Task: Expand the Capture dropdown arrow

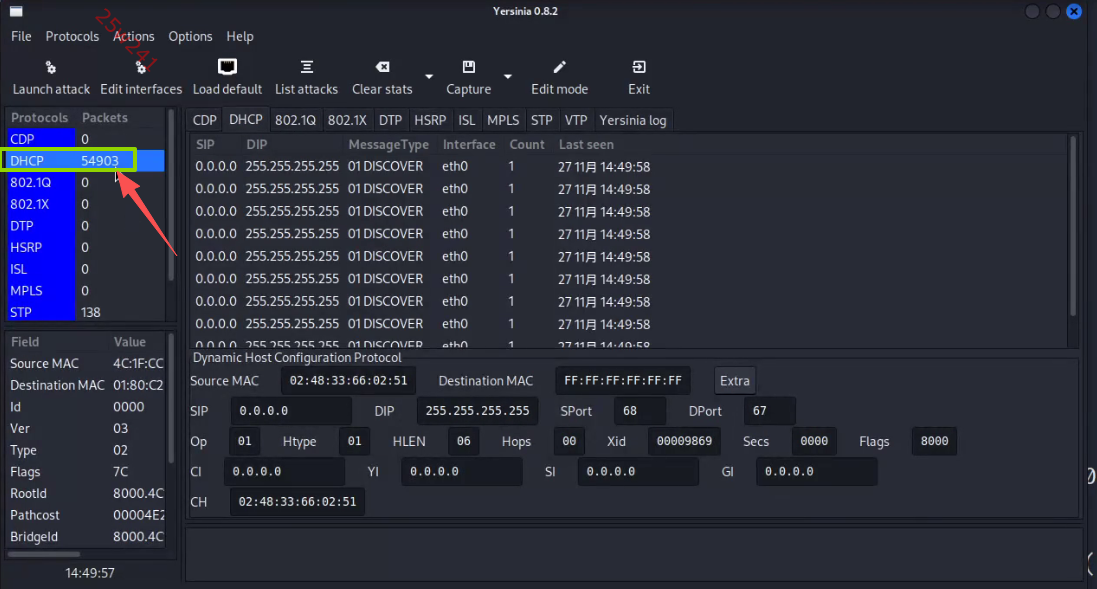Action: click(x=508, y=76)
